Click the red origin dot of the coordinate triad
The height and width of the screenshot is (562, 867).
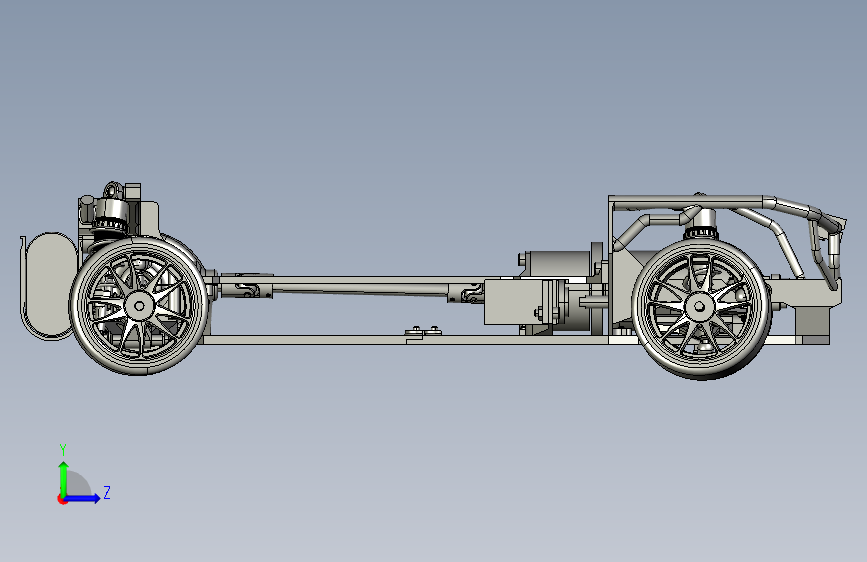(62, 499)
